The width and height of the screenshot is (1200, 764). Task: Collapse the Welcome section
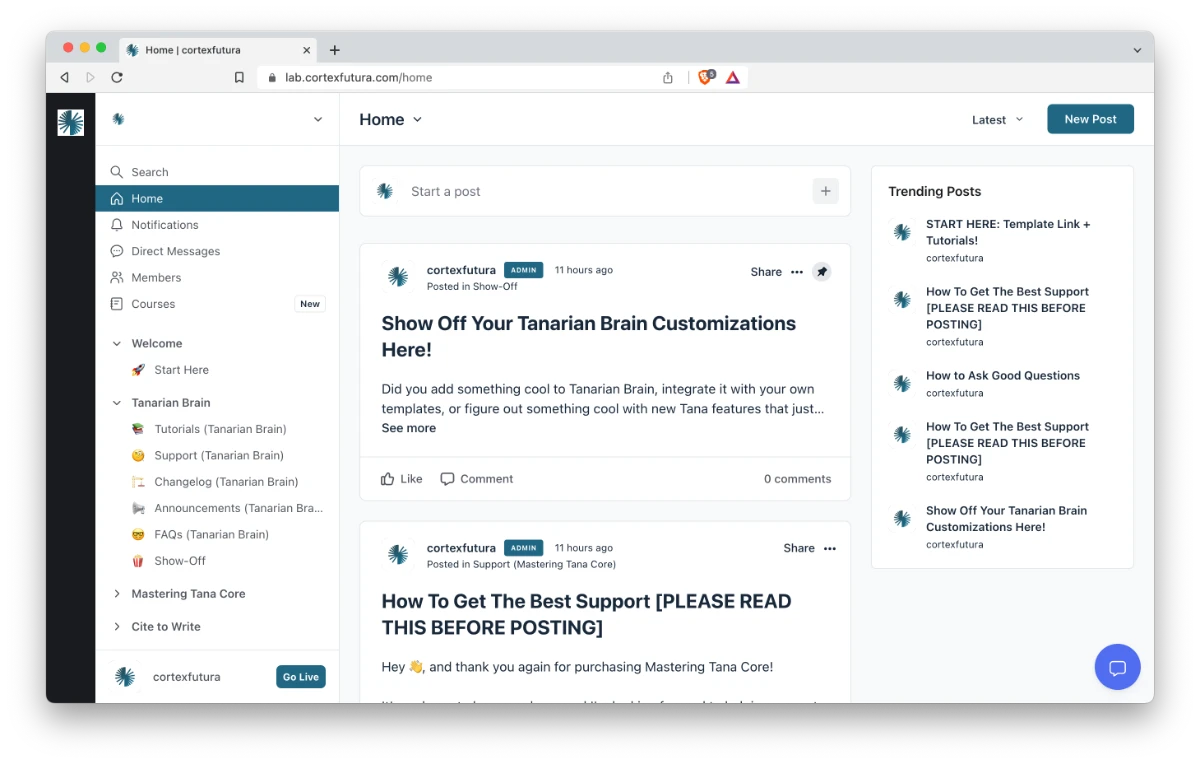tap(117, 343)
